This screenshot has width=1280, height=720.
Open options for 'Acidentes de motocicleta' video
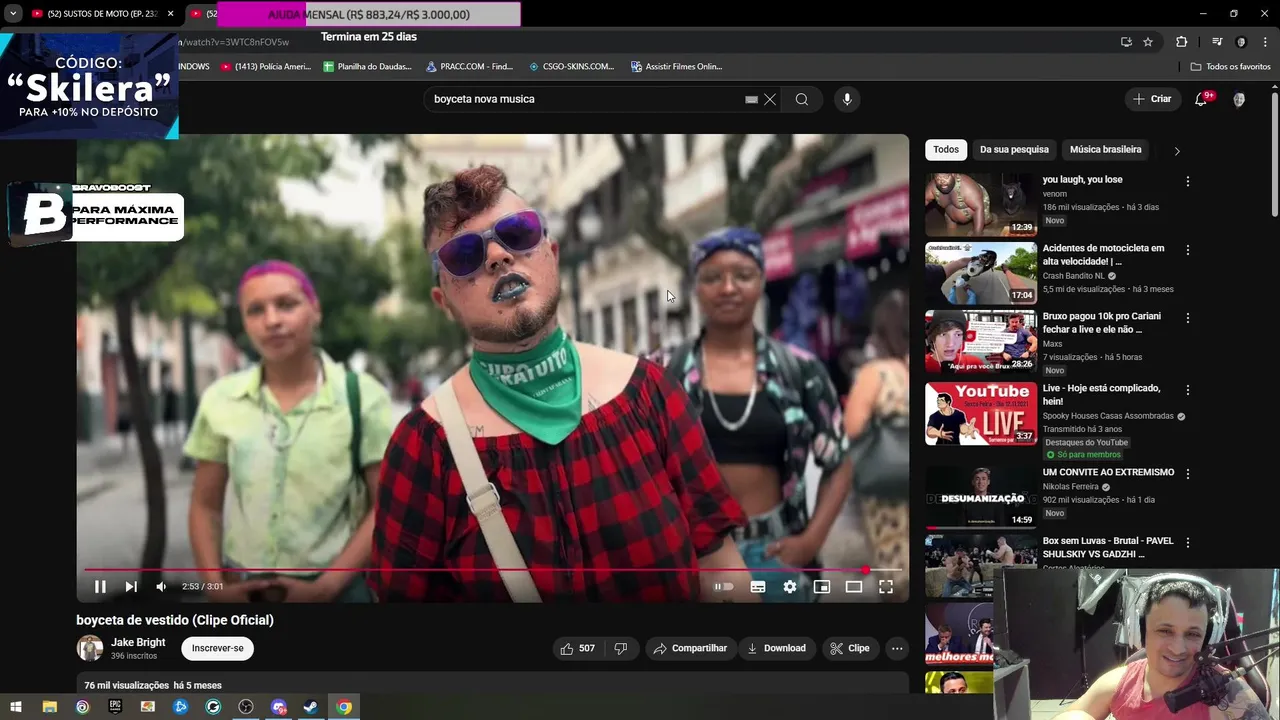(1188, 250)
